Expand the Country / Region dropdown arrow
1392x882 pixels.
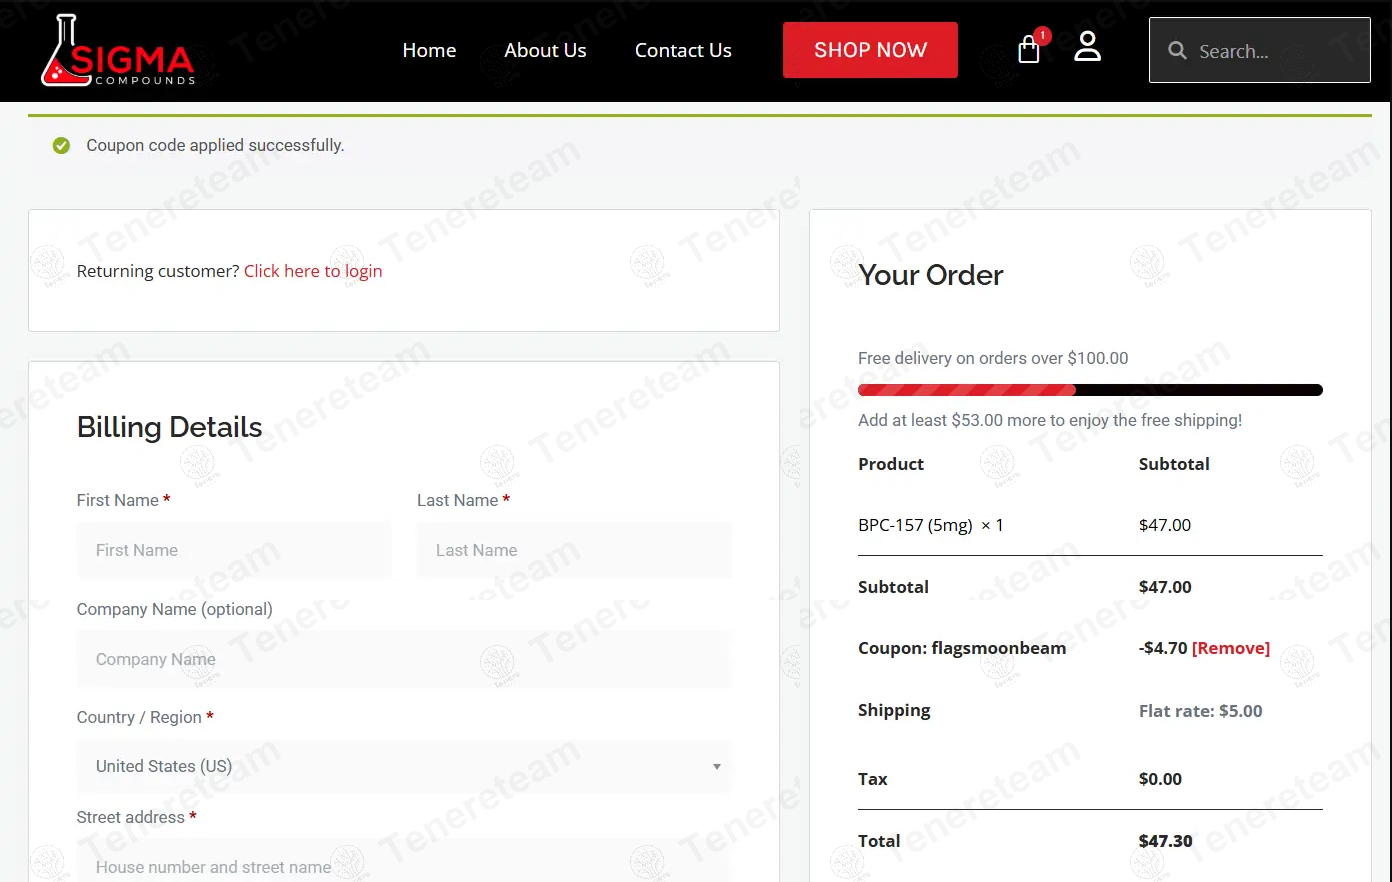coord(716,767)
